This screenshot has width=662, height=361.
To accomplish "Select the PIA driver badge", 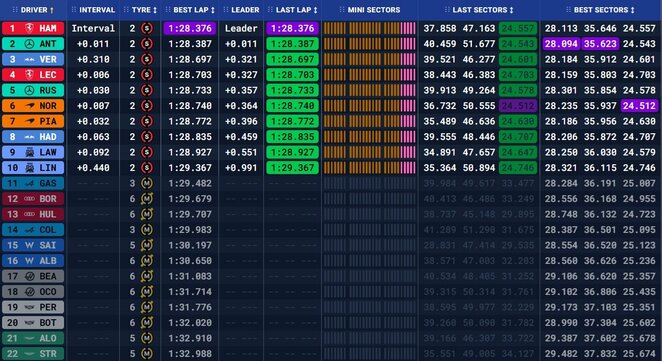I will [x=33, y=121].
